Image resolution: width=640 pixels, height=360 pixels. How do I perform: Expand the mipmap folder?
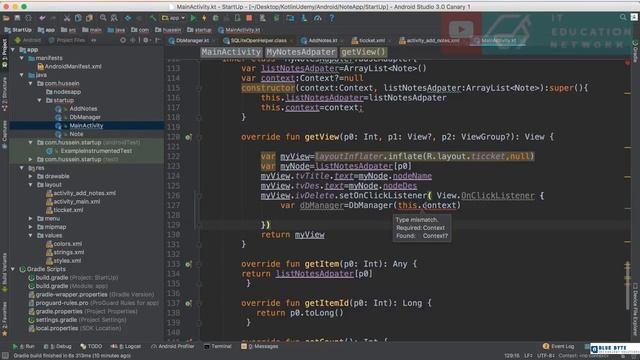point(31,227)
